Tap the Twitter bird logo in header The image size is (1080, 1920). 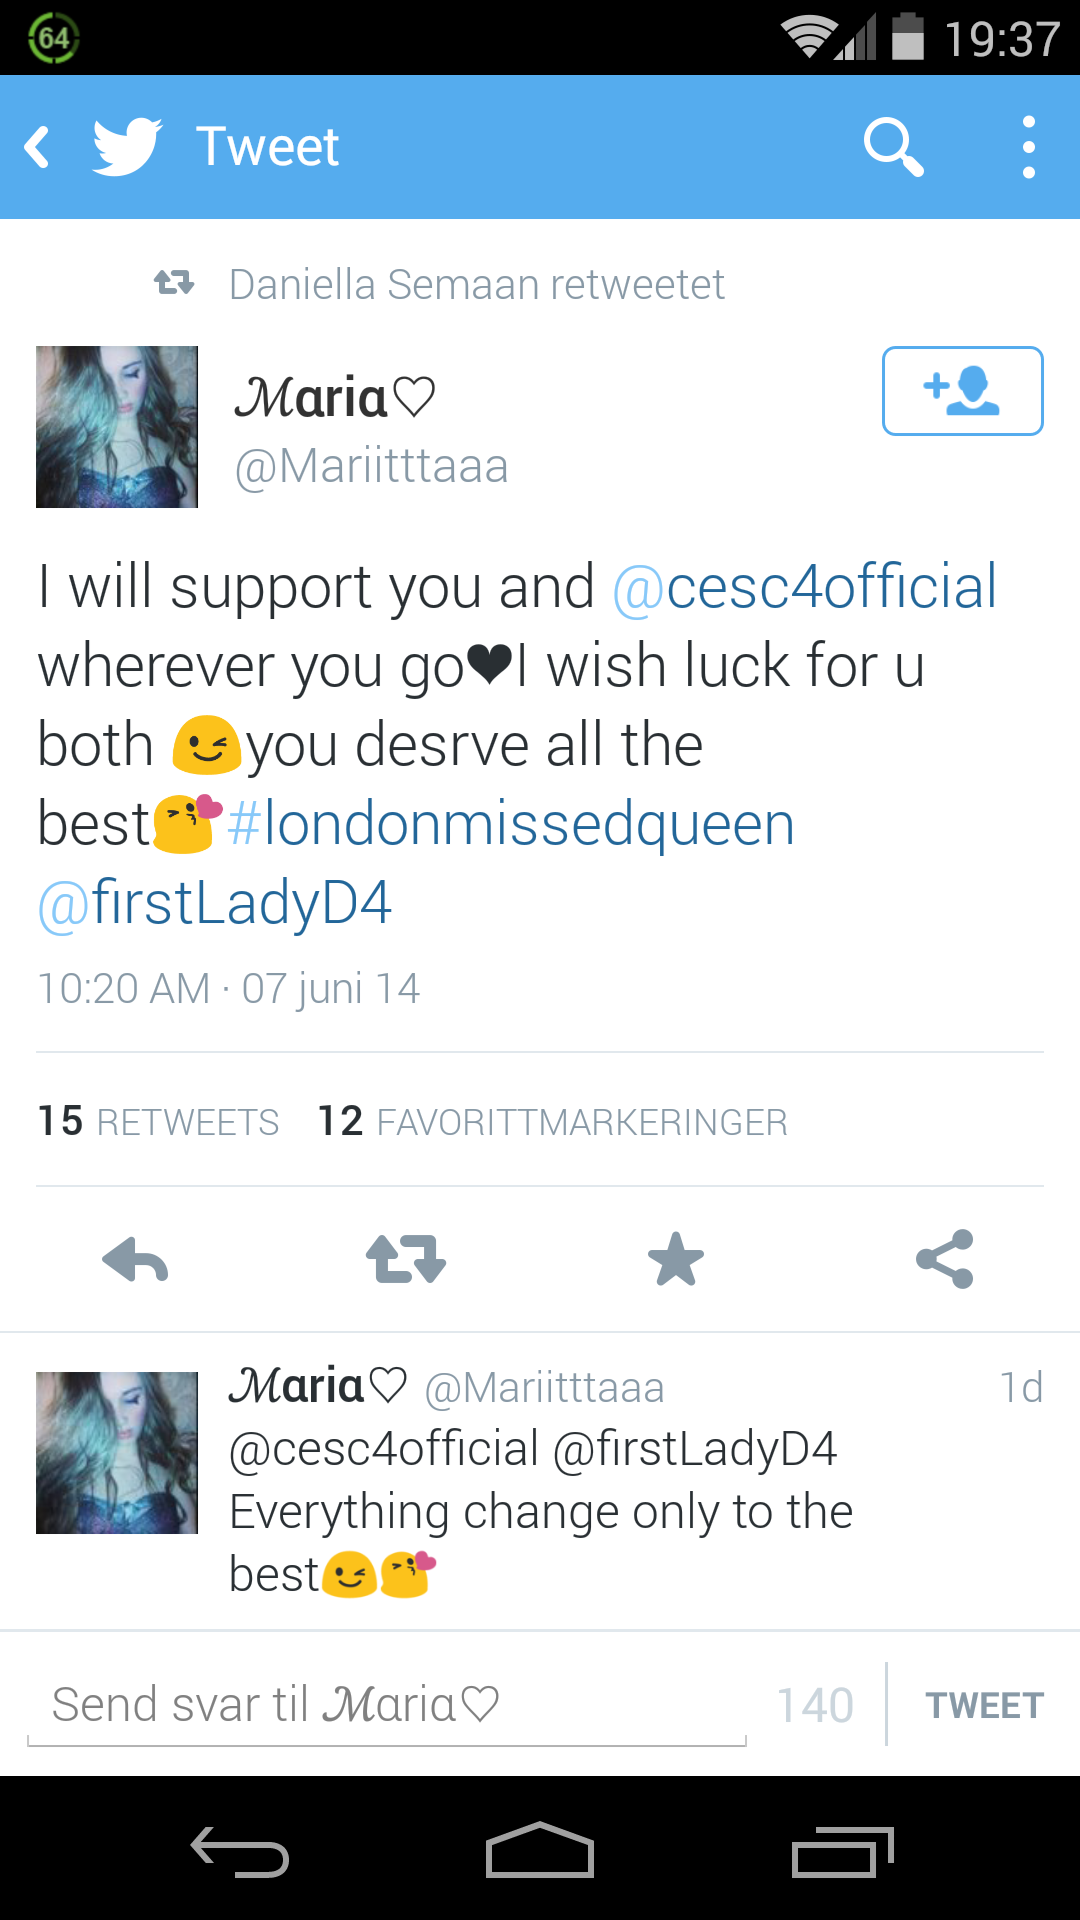[127, 147]
